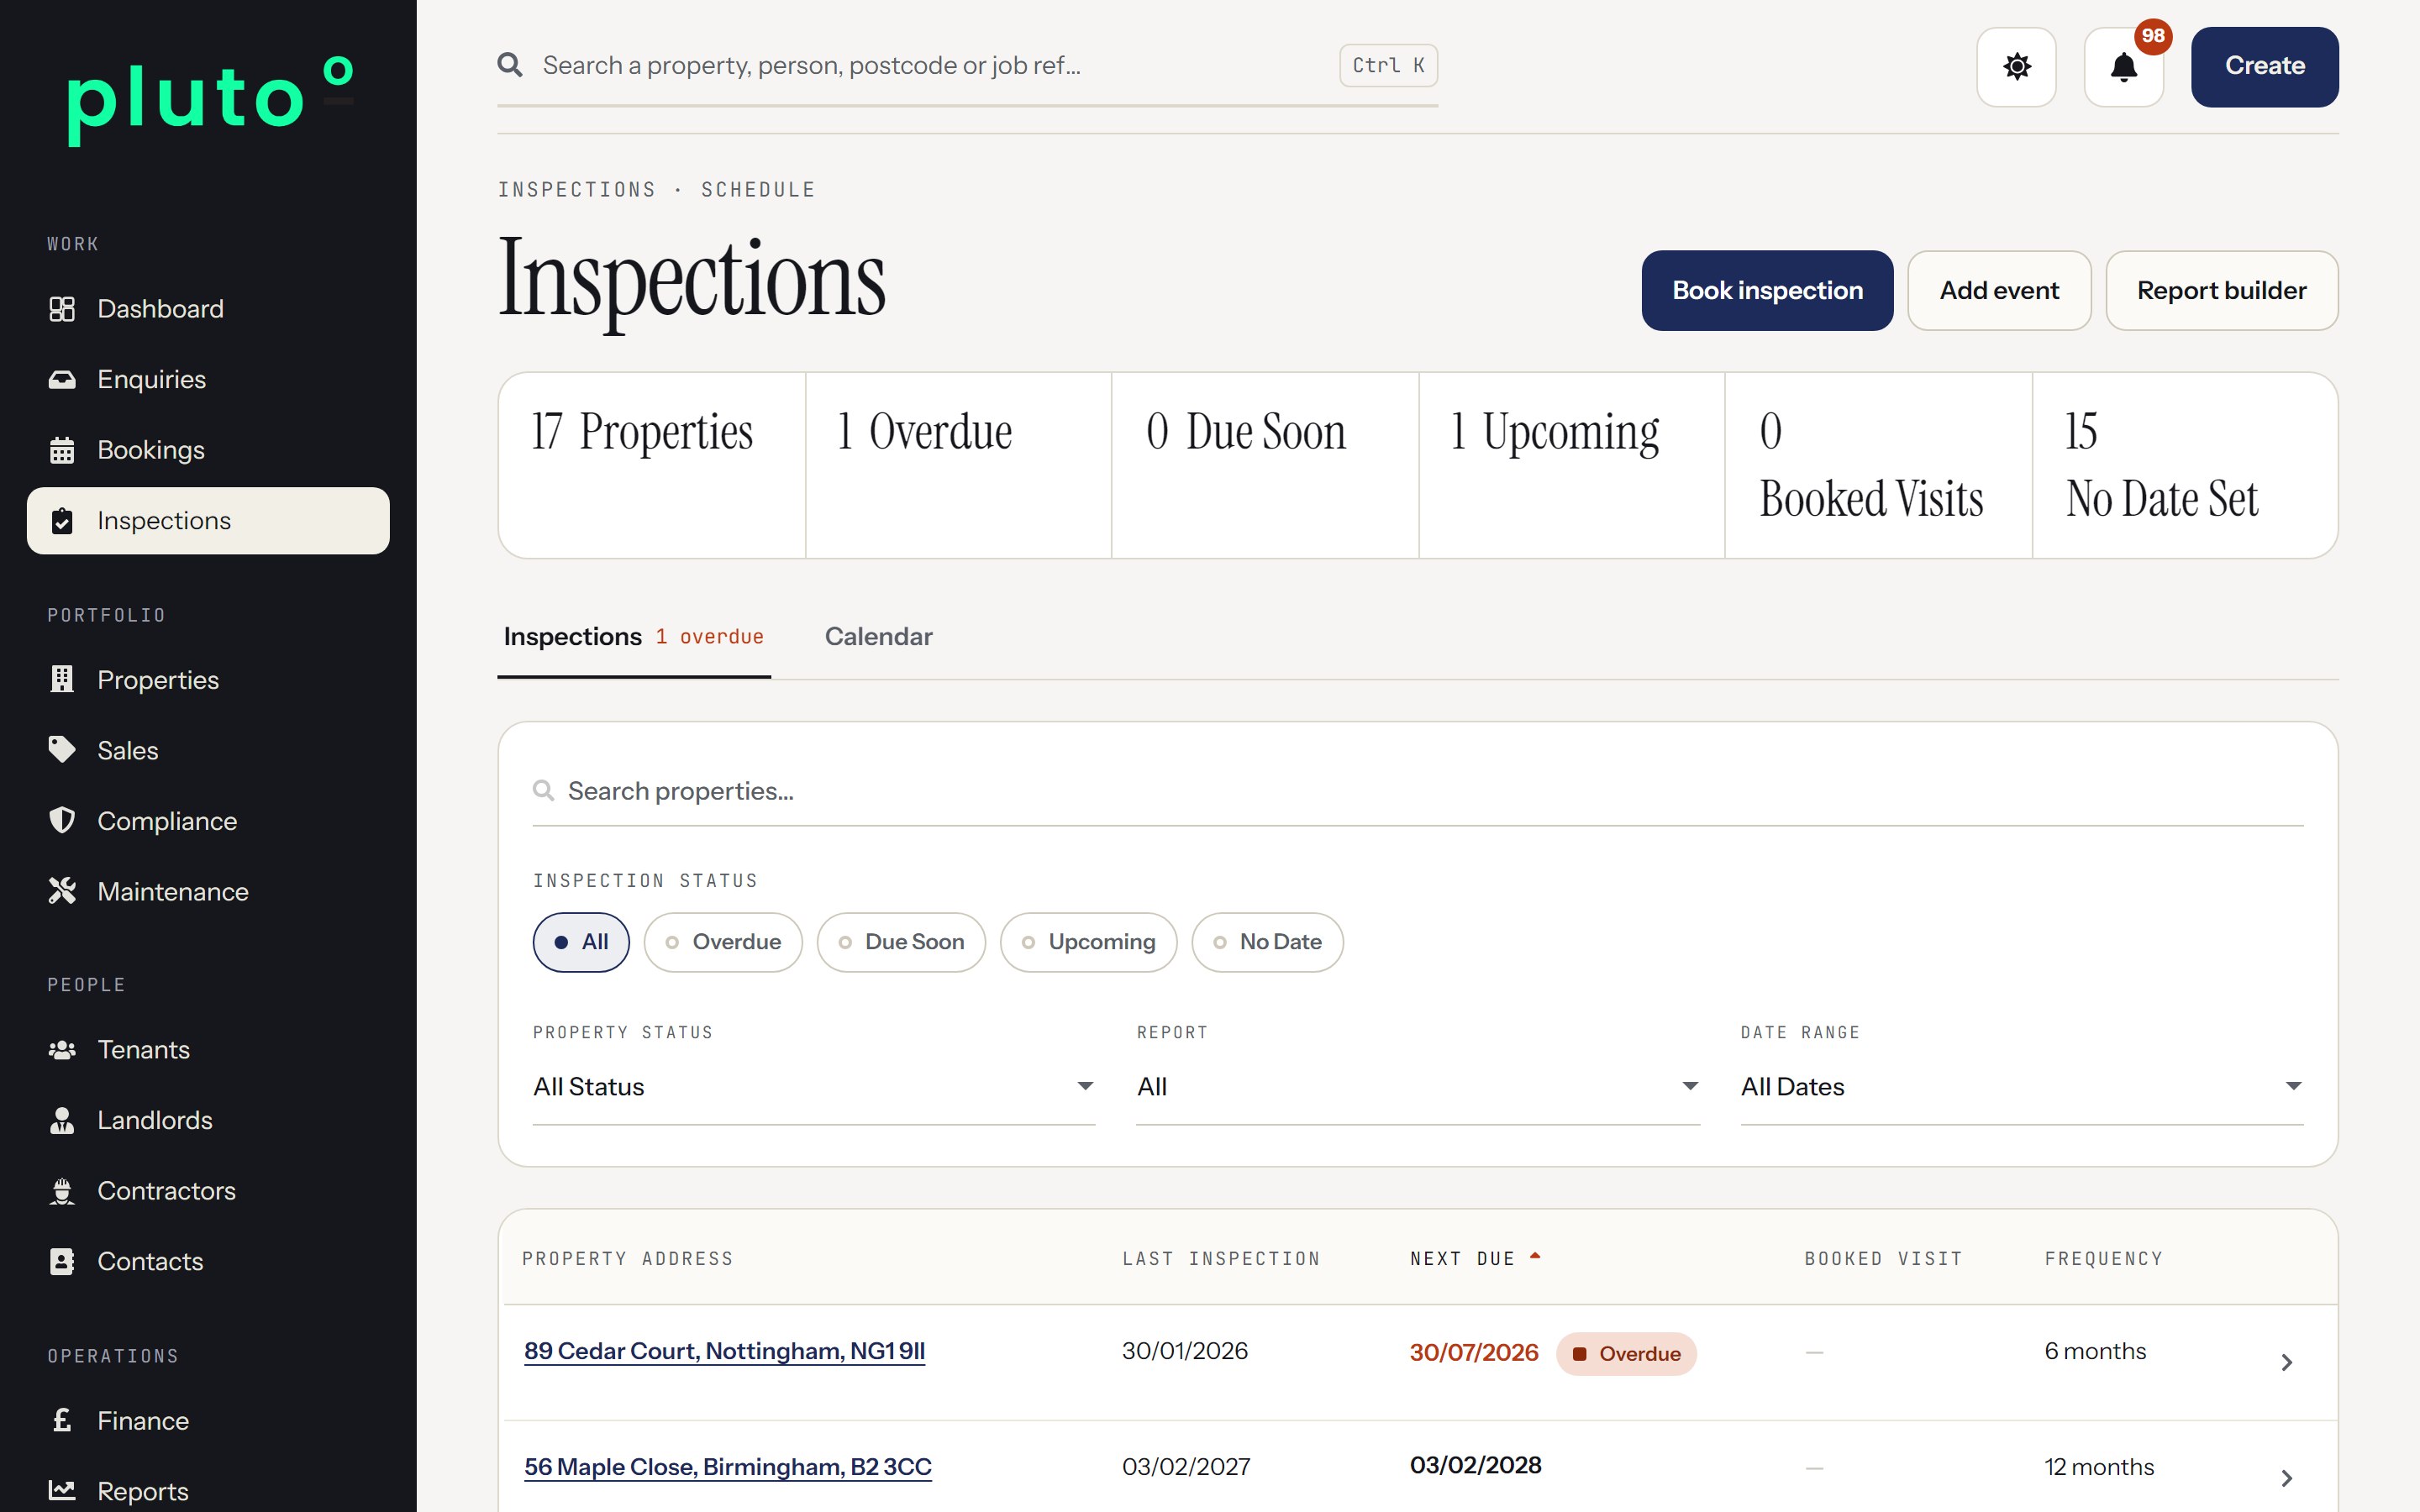The height and width of the screenshot is (1512, 2420).
Task: Click the Finance pound icon
Action: (x=62, y=1420)
